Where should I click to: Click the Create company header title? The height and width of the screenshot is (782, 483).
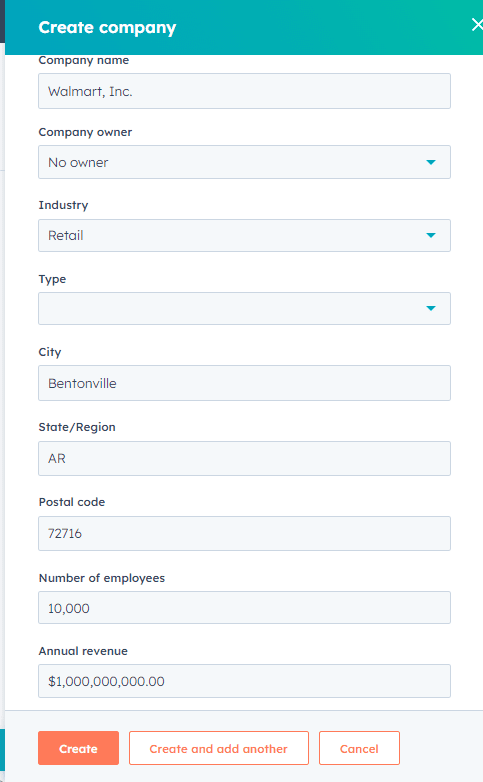tap(107, 27)
